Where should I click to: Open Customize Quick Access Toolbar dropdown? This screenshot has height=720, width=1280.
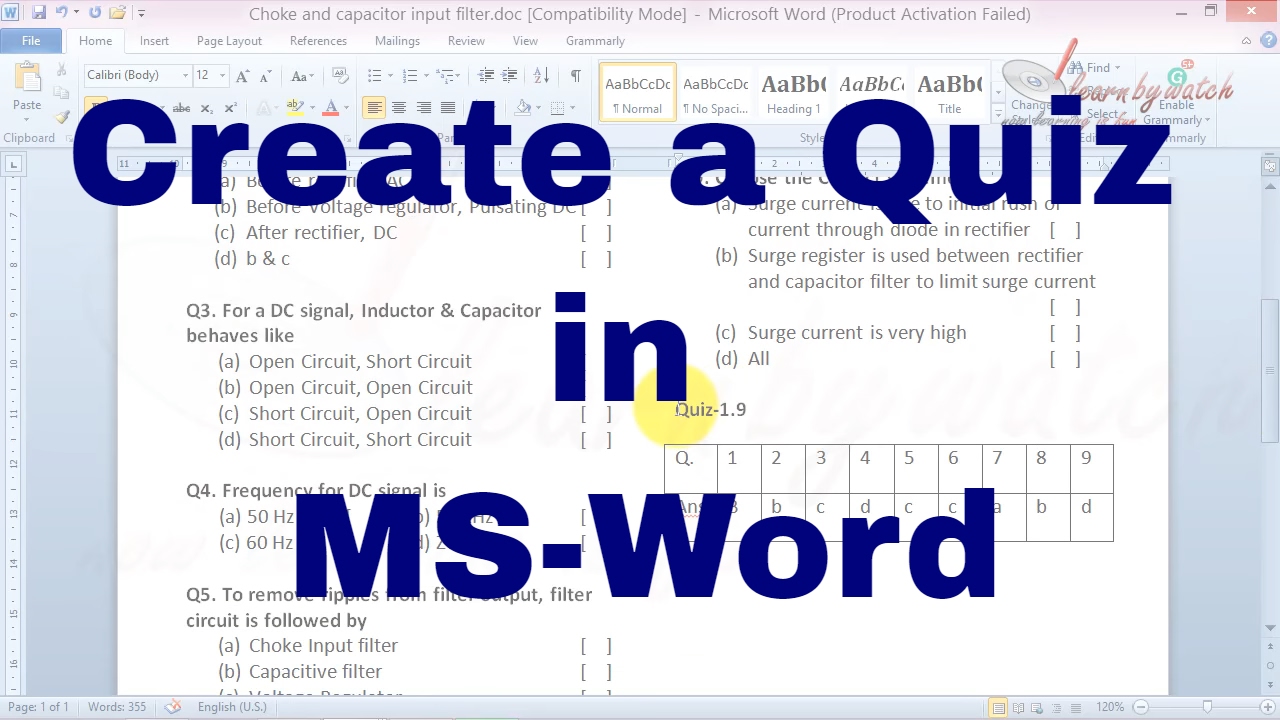click(141, 14)
